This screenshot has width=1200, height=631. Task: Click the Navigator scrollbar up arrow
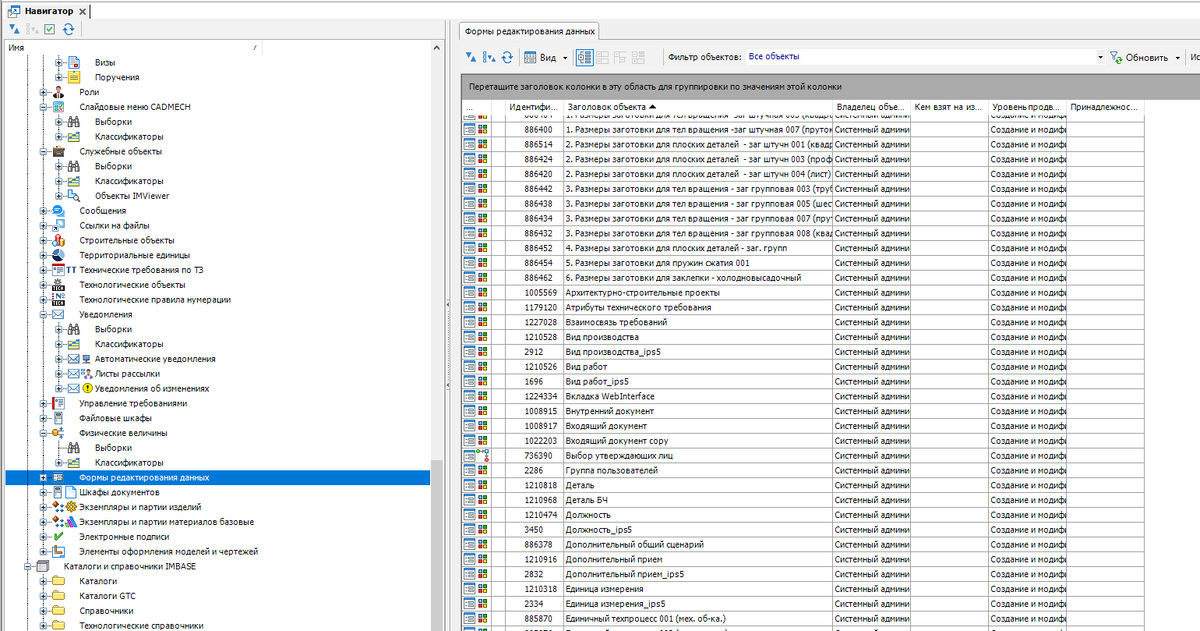click(436, 47)
